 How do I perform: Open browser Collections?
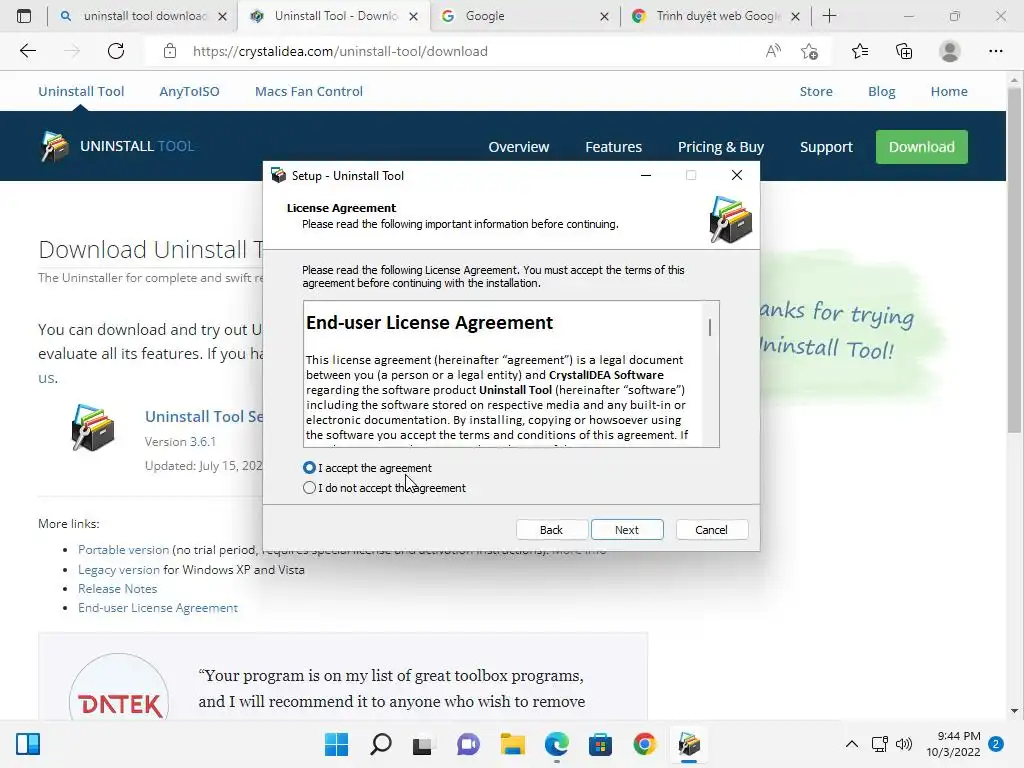904,51
